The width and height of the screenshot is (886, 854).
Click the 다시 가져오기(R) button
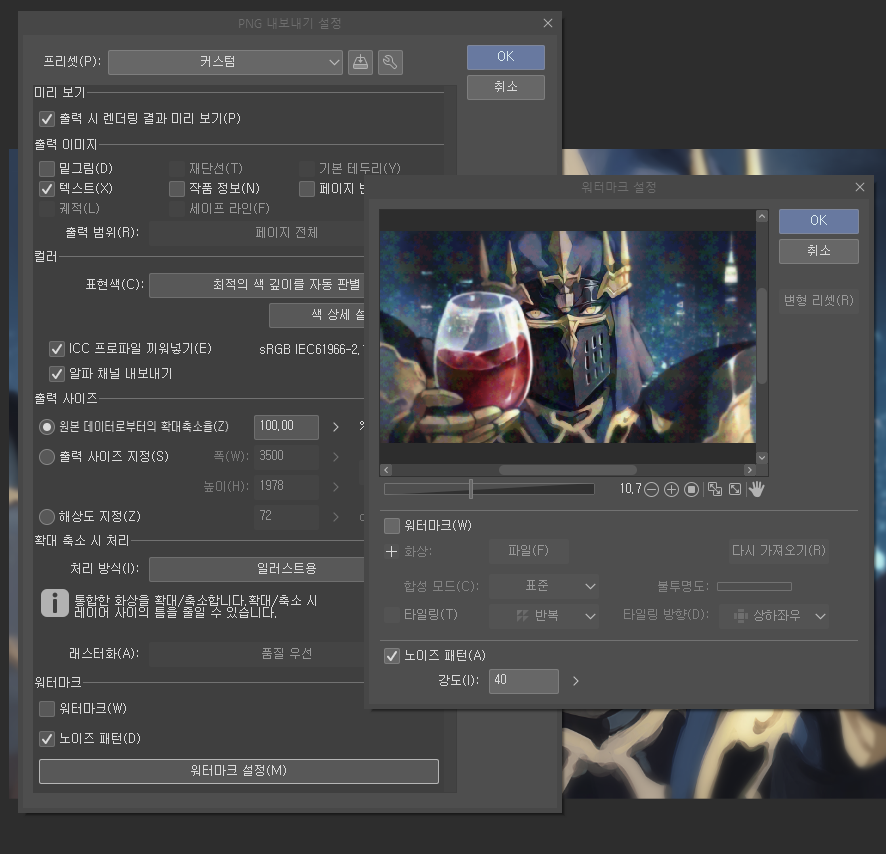779,551
